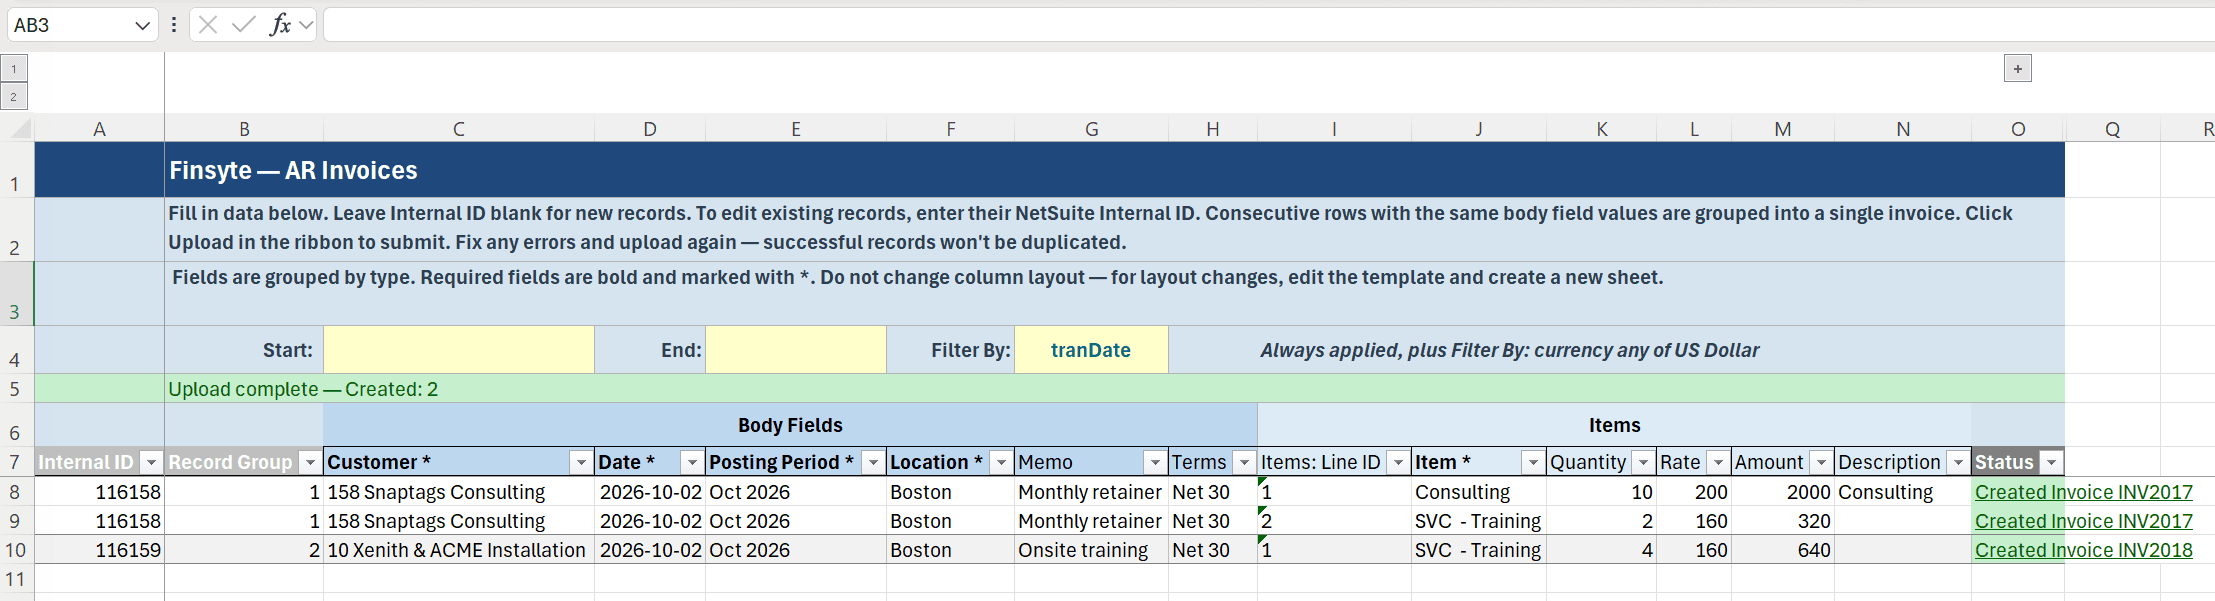Open the Insert Function fx icon
The height and width of the screenshot is (601, 2215).
point(281,25)
